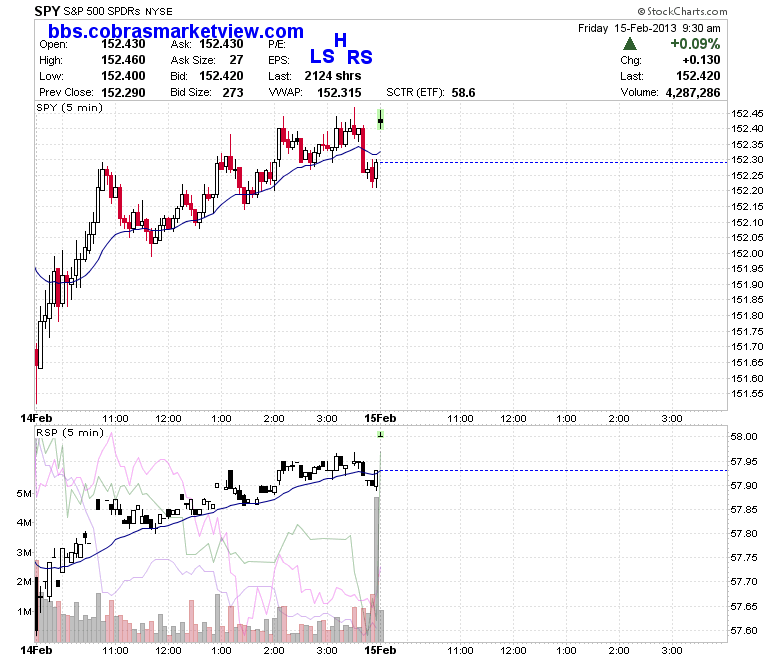Viewport: 780px width, 659px height.
Task: Click the S&P 500 SPDRs NYSE description
Action: click(118, 11)
